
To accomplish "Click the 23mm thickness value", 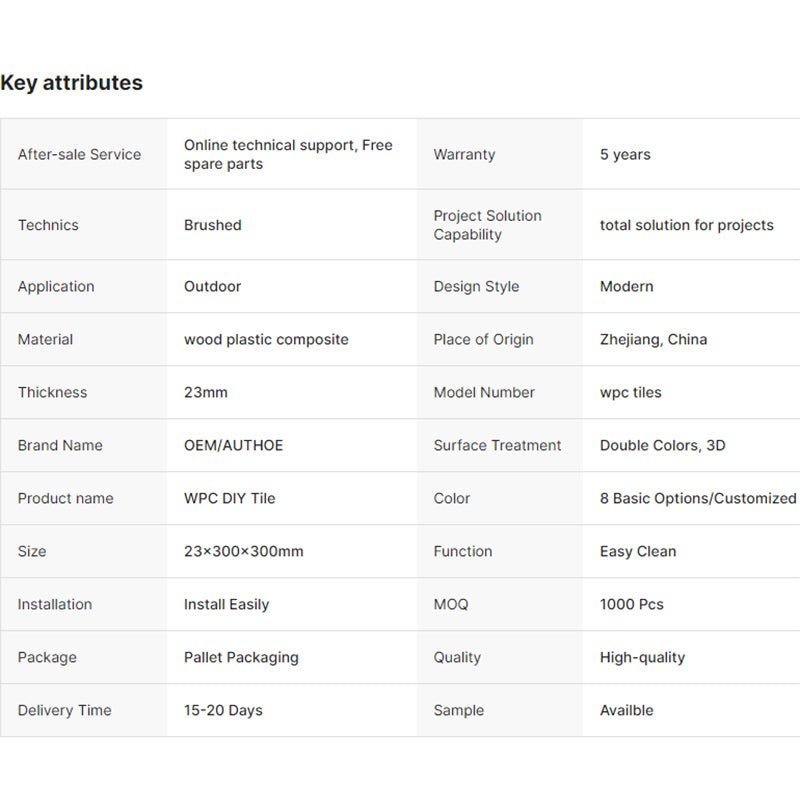I will (205, 392).
